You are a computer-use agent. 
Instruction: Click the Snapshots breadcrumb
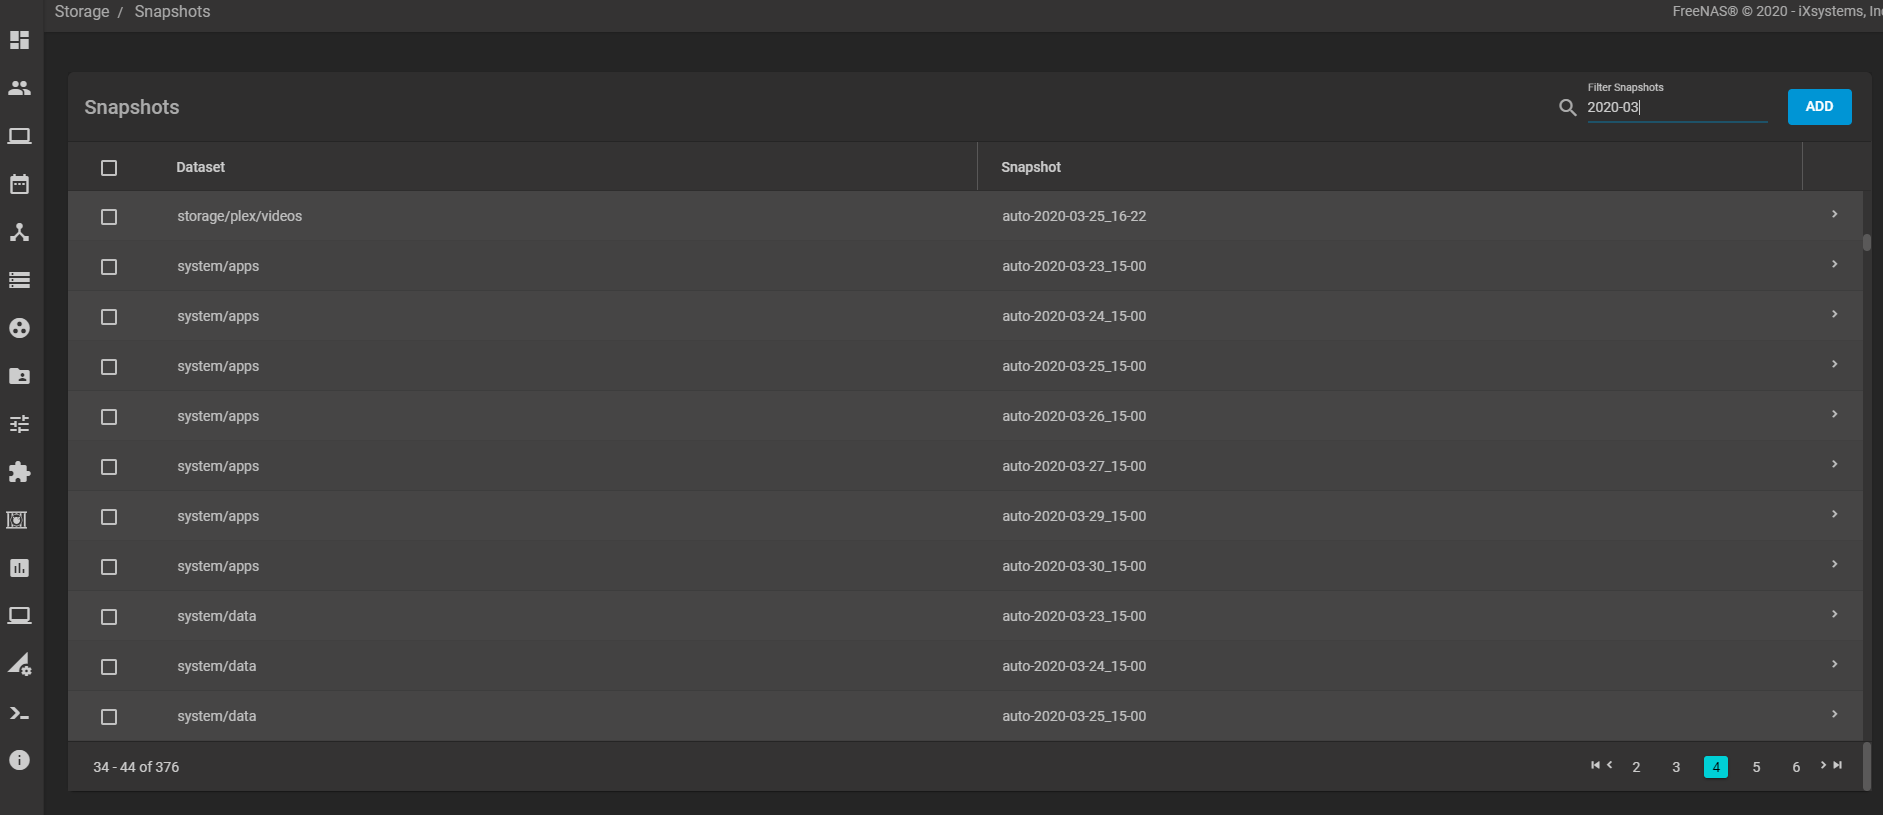coord(172,12)
